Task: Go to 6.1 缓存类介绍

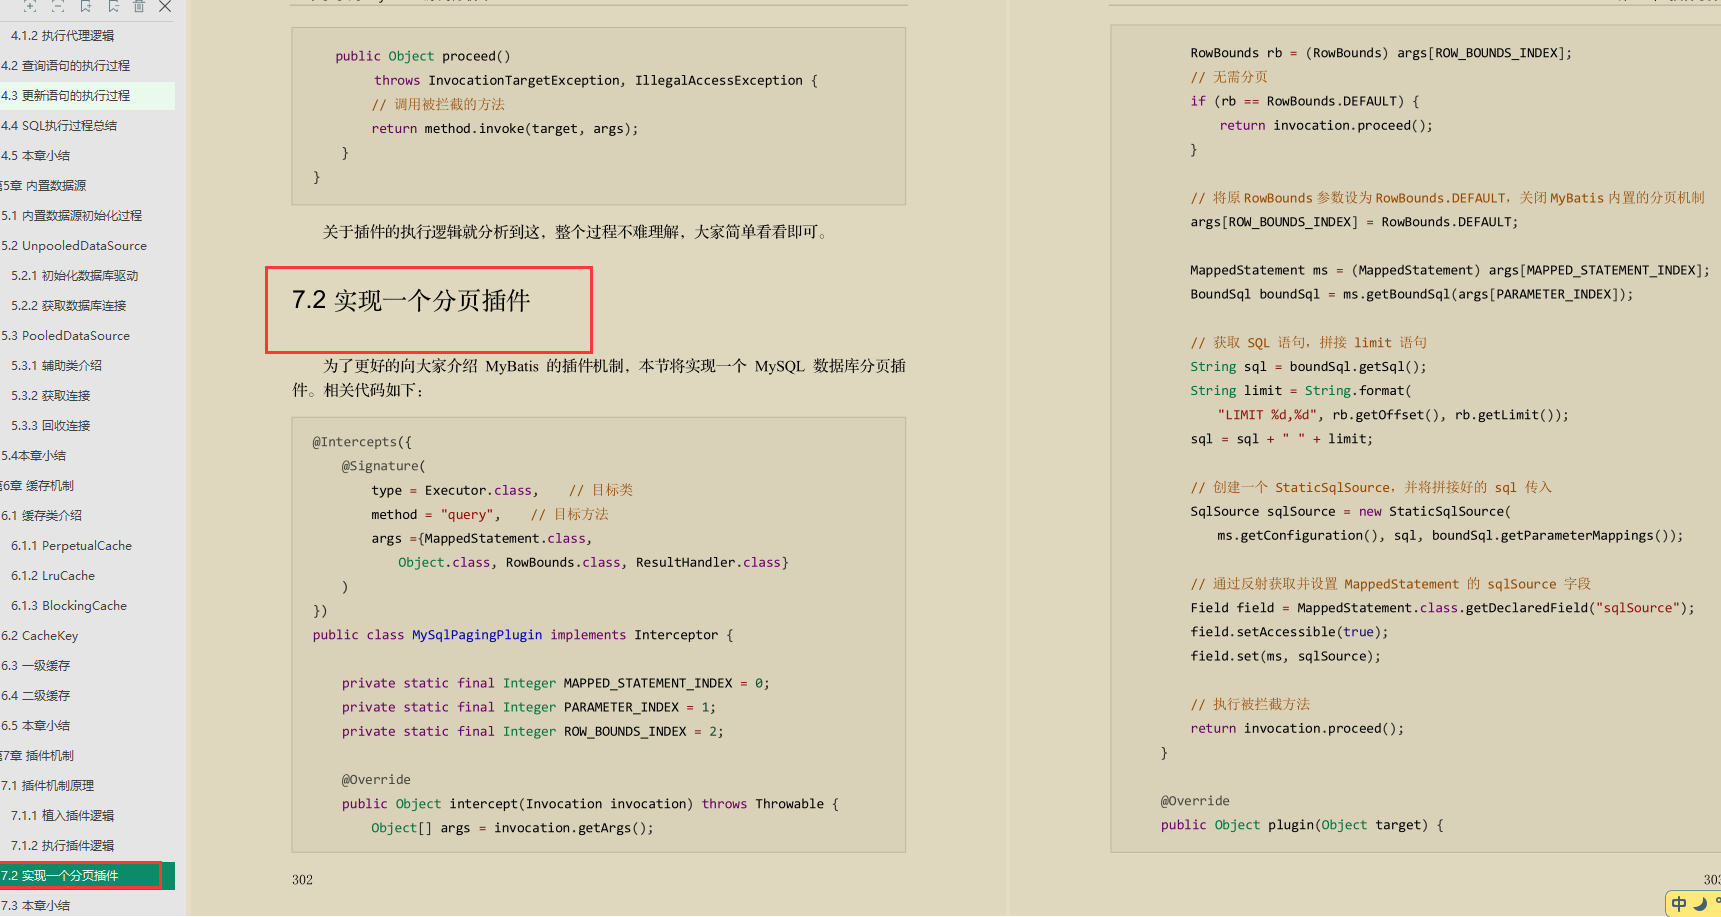Action: click(41, 515)
